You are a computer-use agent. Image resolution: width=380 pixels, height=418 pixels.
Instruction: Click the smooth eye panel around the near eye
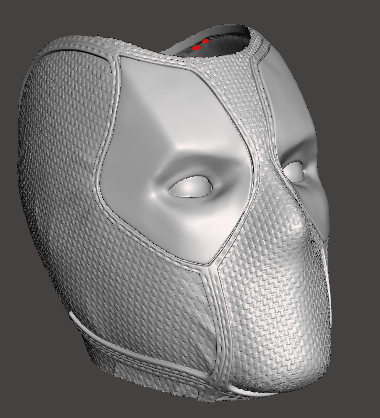tap(177, 160)
